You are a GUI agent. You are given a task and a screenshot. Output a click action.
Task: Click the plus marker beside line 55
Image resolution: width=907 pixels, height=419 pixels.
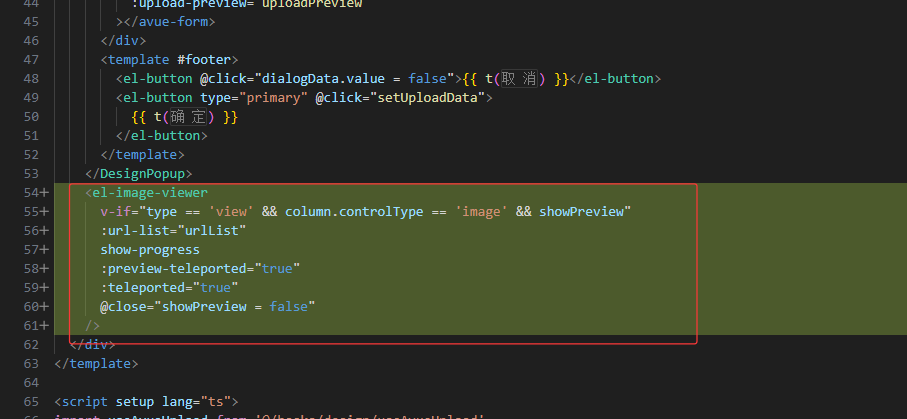point(44,211)
